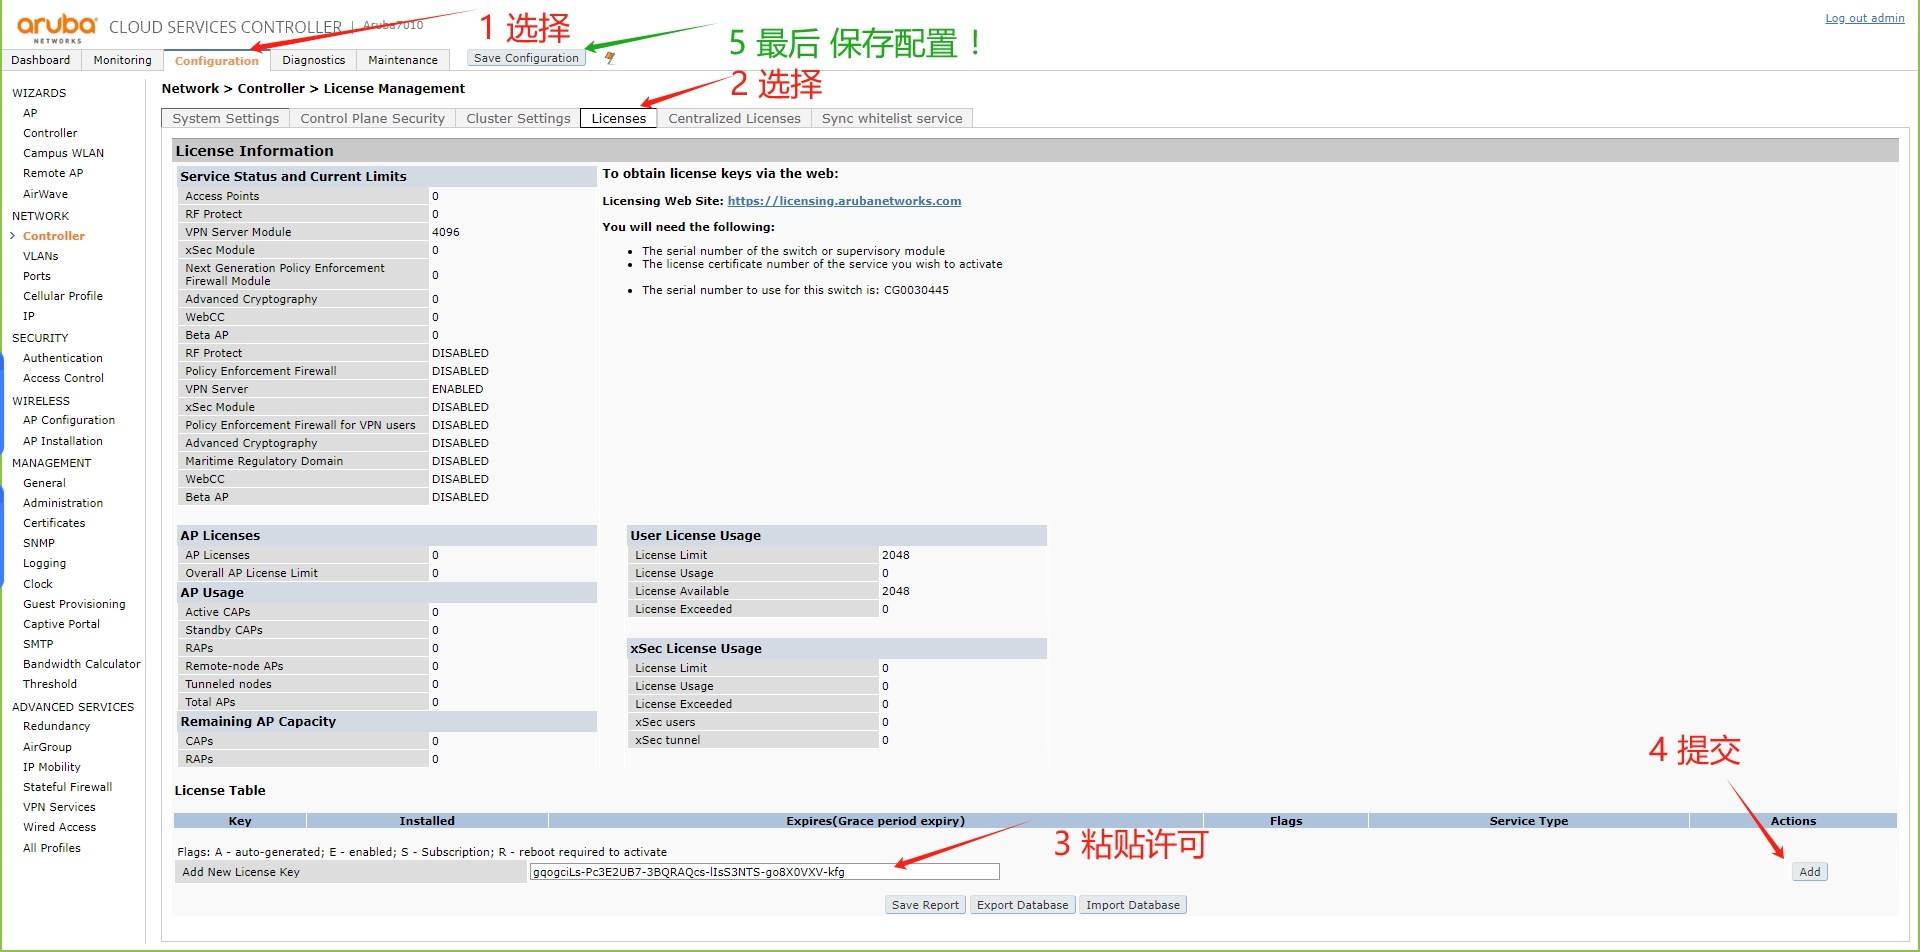Viewport: 1920px width, 952px height.
Task: Open AP Installation under Wireless
Action: tap(63, 441)
